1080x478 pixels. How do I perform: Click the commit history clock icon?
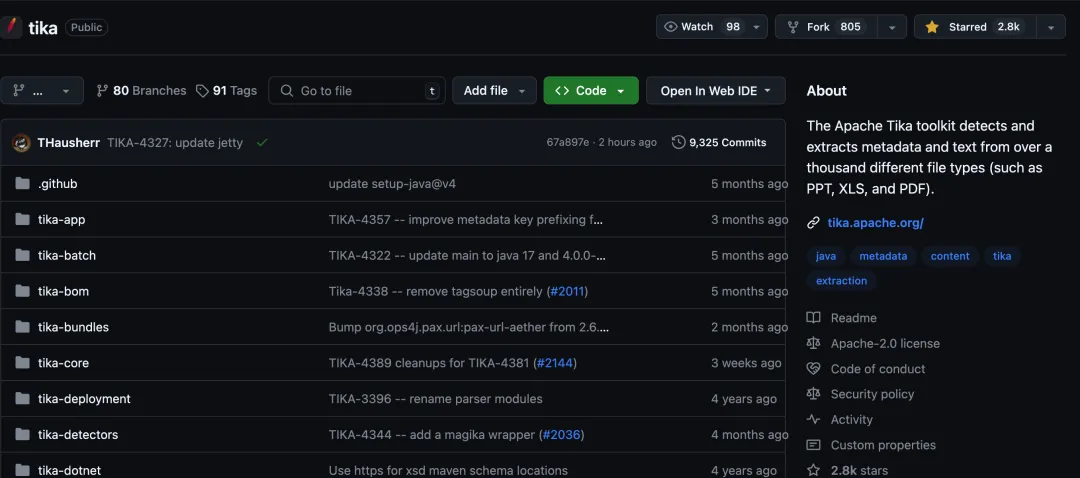[678, 143]
